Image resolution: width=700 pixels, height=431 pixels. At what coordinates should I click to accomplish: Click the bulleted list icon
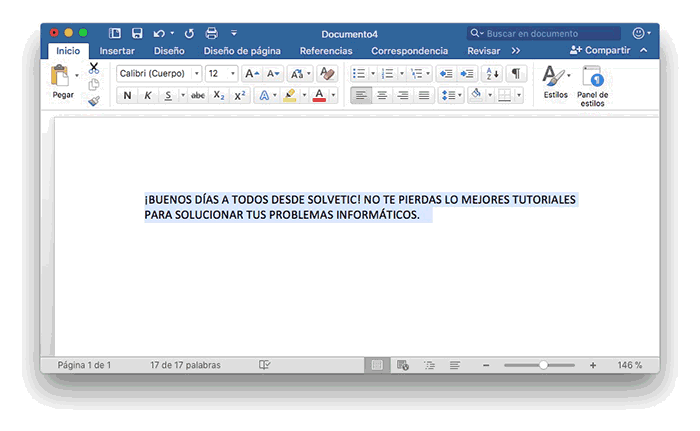click(x=359, y=74)
